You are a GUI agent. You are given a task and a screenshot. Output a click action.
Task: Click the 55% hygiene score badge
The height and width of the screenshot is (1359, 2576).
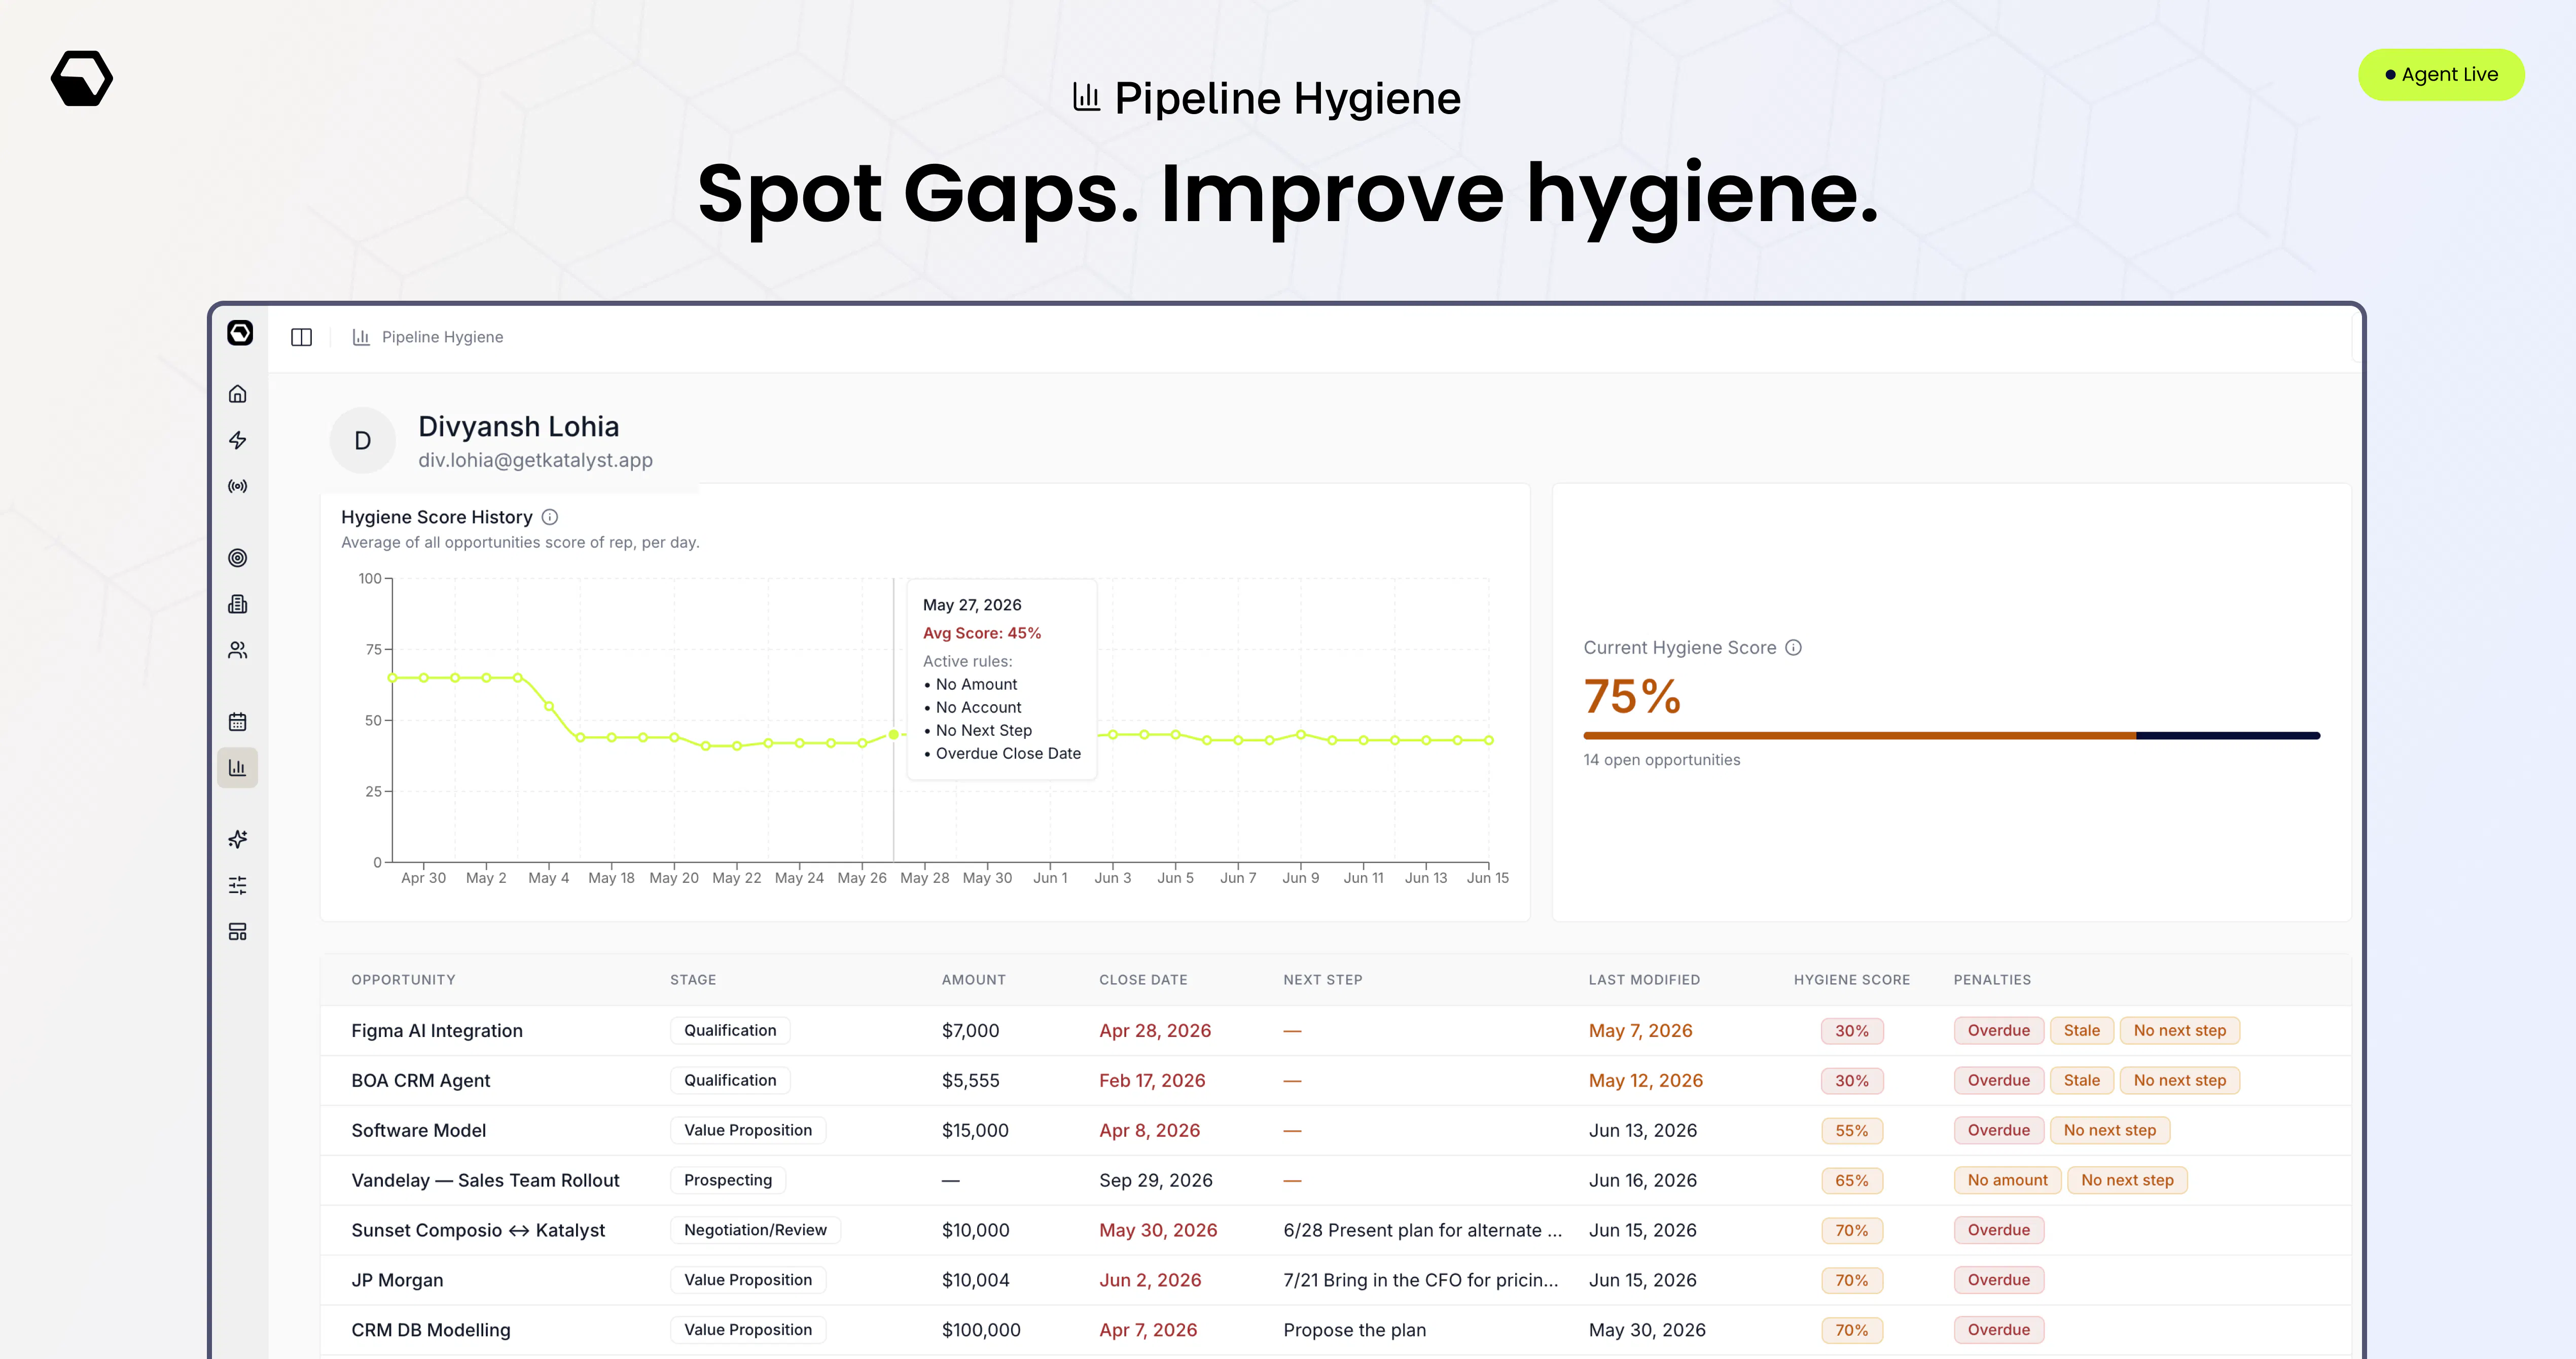click(1852, 1131)
